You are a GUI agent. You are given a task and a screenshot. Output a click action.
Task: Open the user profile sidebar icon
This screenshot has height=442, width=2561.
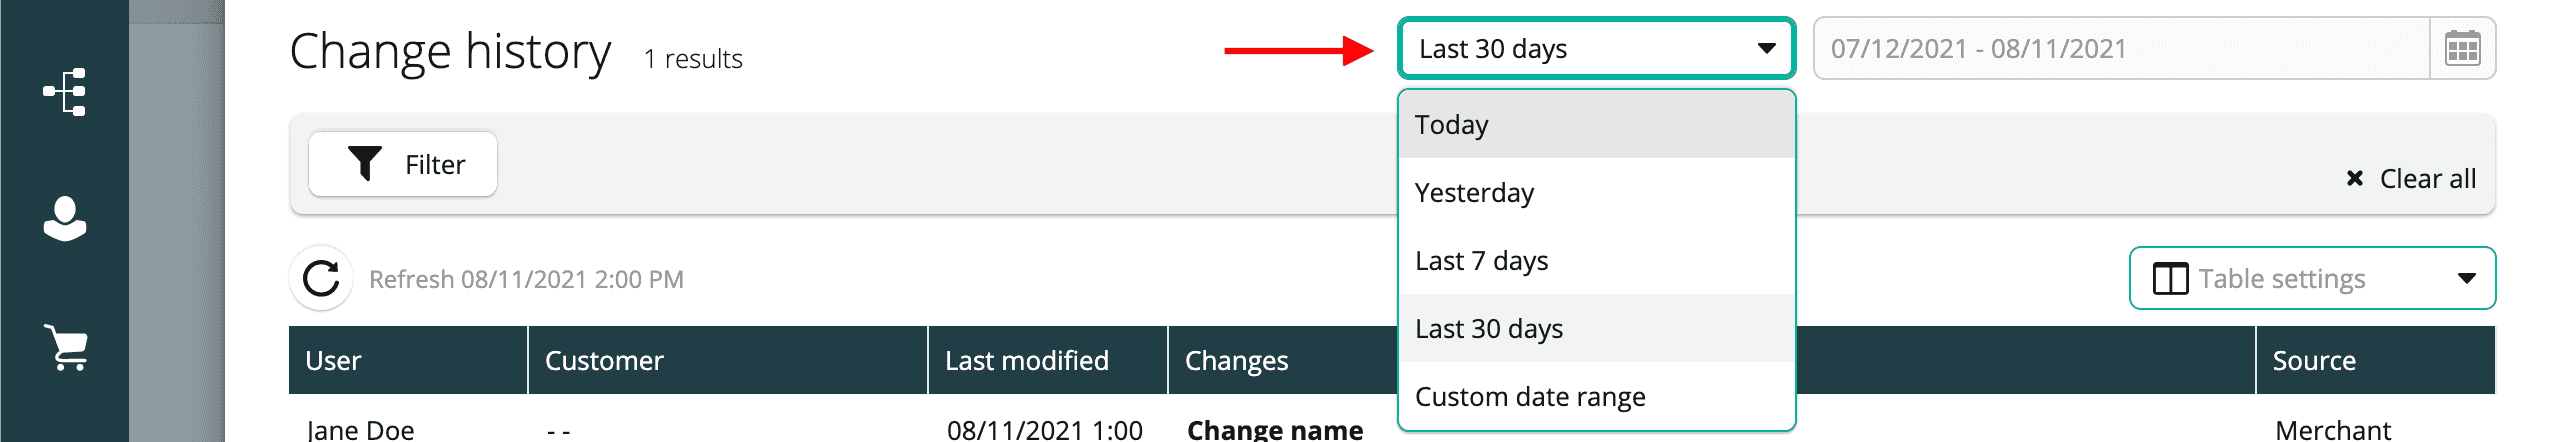pos(65,219)
